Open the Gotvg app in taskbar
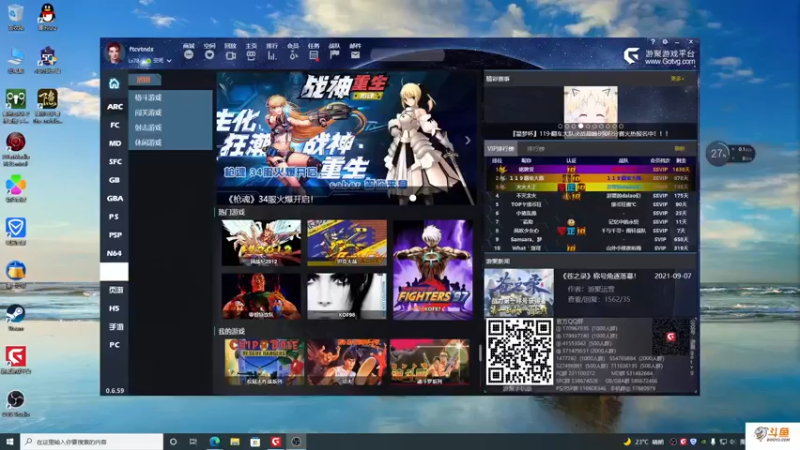Image resolution: width=800 pixels, height=450 pixels. click(276, 441)
